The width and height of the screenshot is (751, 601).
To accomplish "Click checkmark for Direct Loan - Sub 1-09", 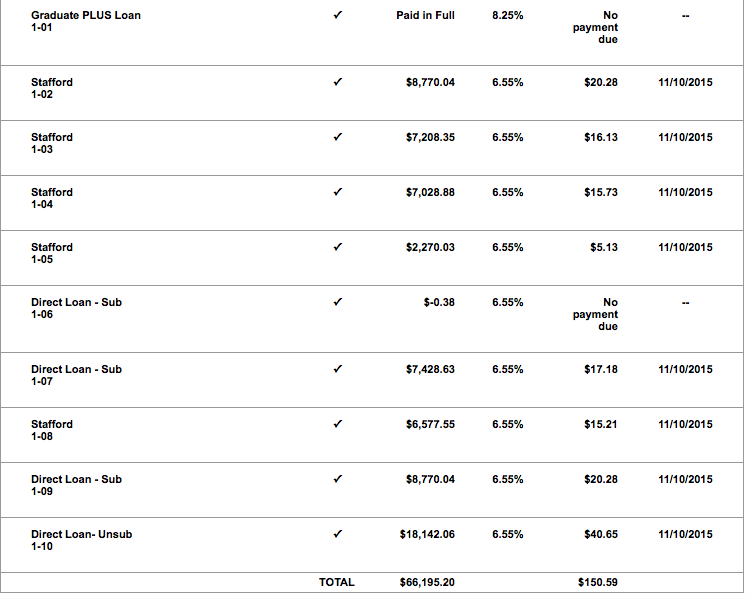I will [x=338, y=479].
